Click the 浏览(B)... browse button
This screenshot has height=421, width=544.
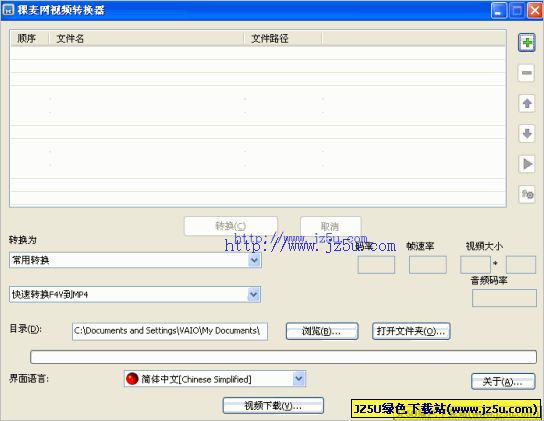coord(322,331)
